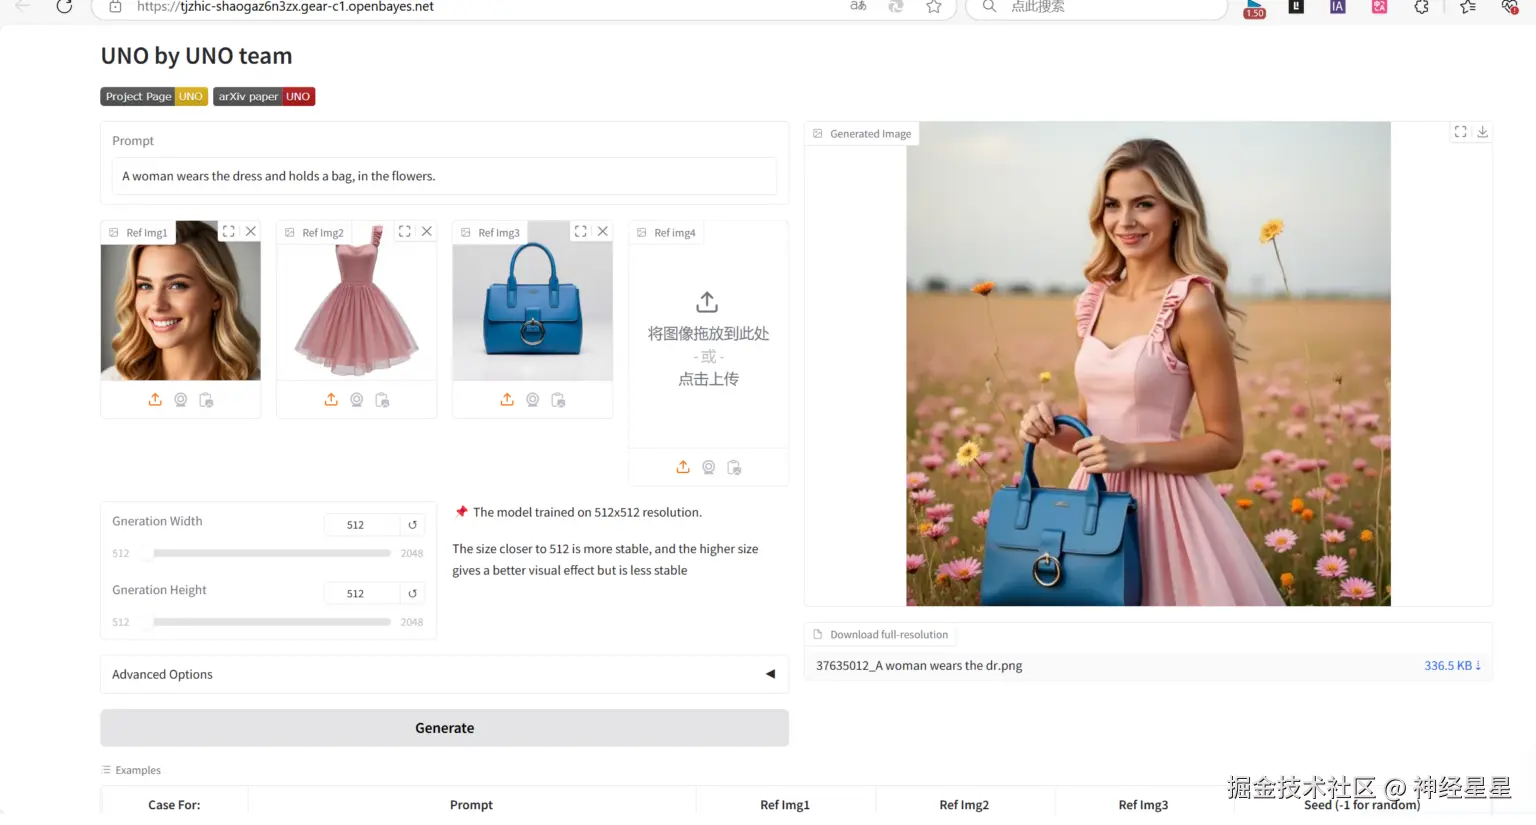Remove the Ref Img1 face image
Image resolution: width=1536 pixels, height=825 pixels.
coord(251,231)
